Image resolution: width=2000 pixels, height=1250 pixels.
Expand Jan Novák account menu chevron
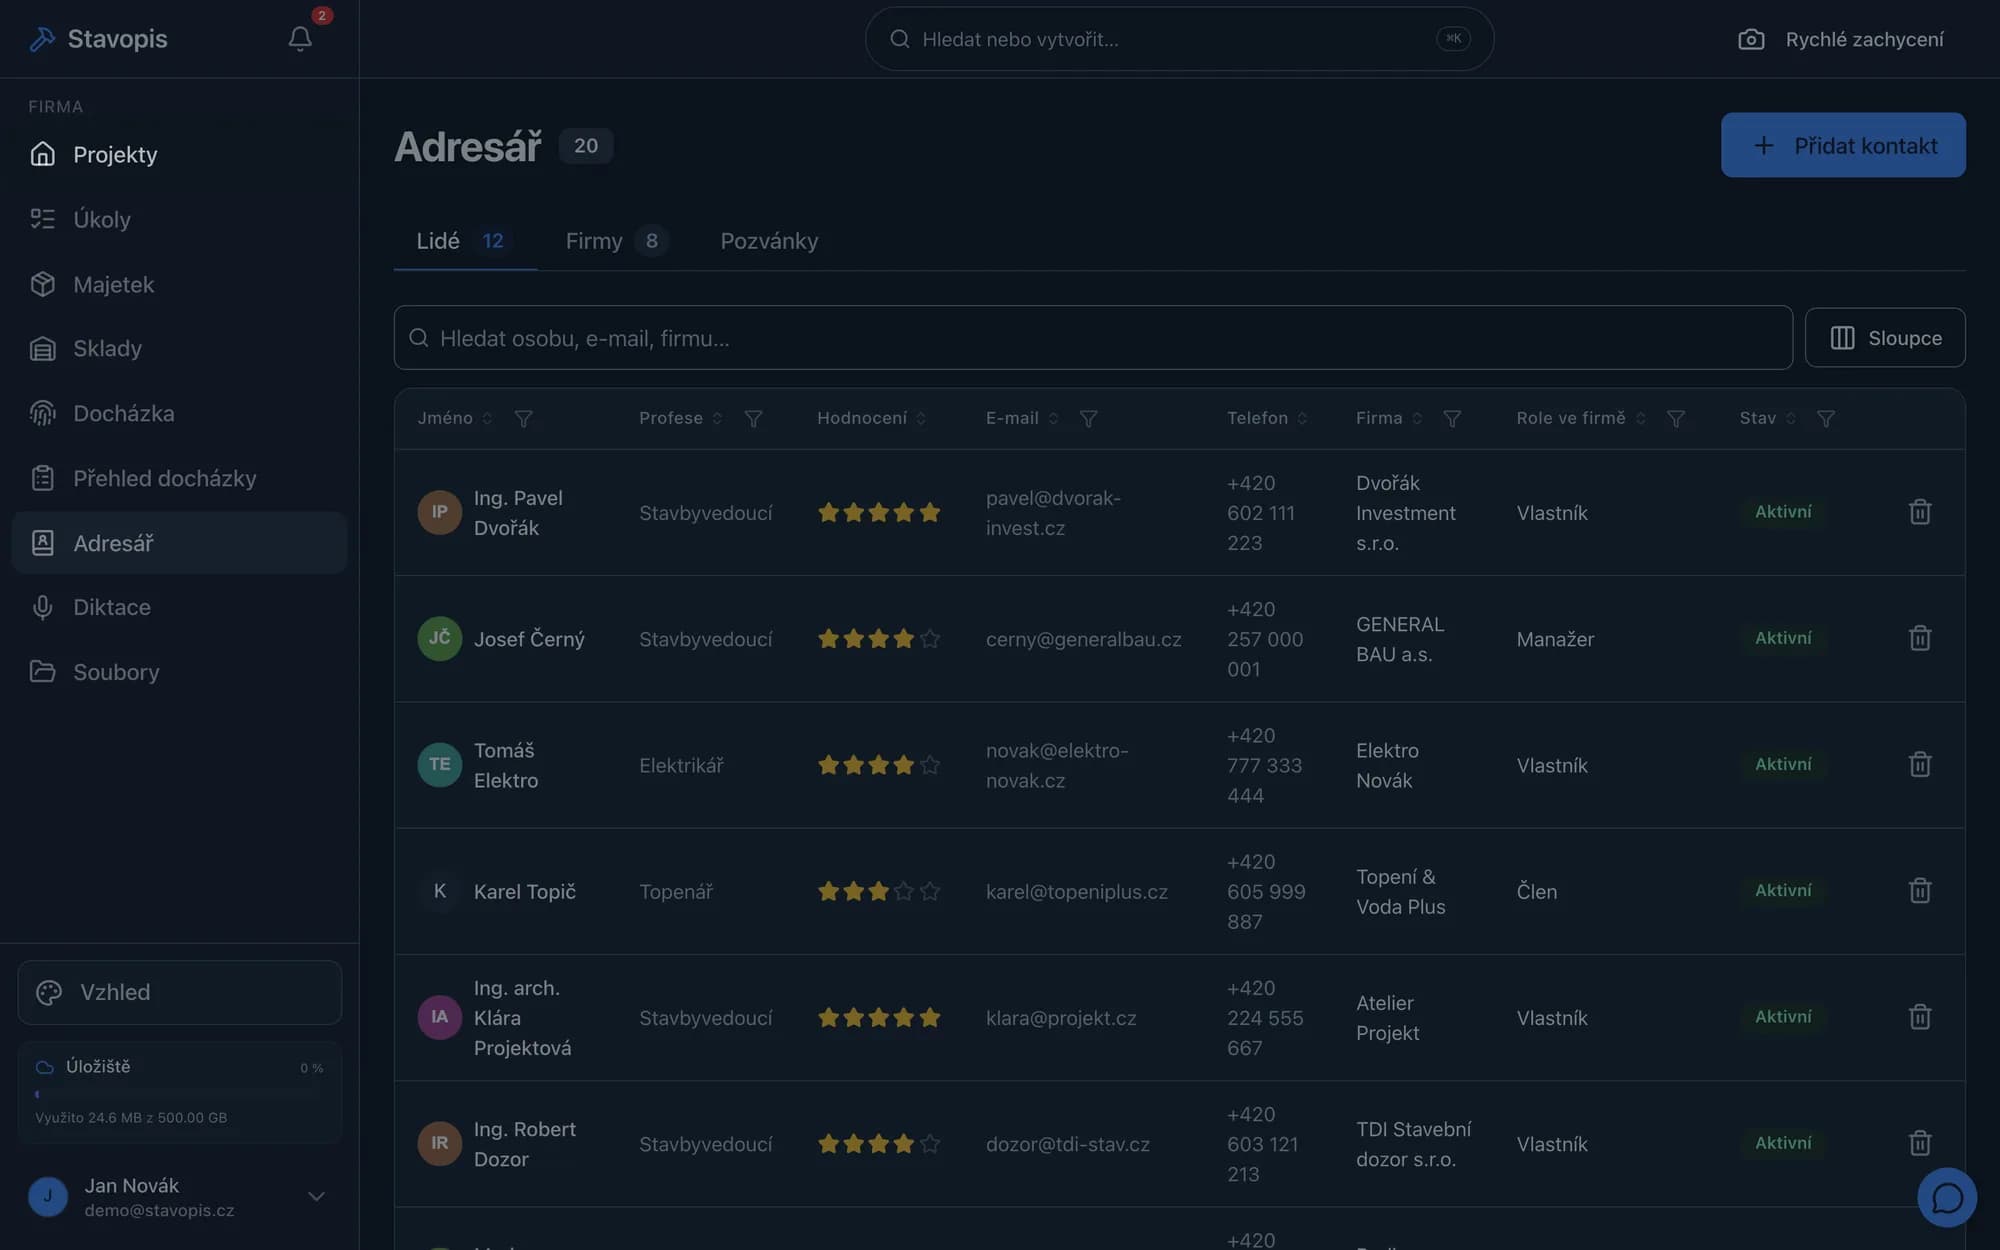tap(316, 1196)
